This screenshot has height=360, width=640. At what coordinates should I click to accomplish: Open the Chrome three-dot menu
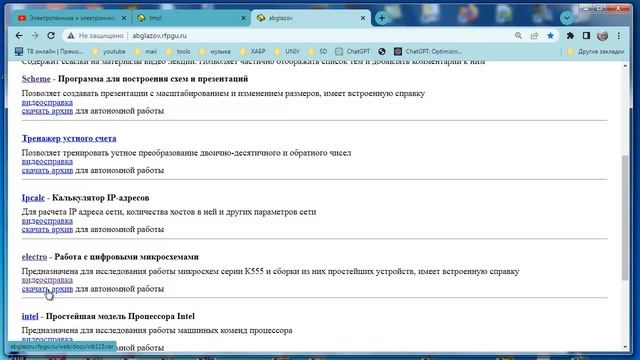(619, 36)
